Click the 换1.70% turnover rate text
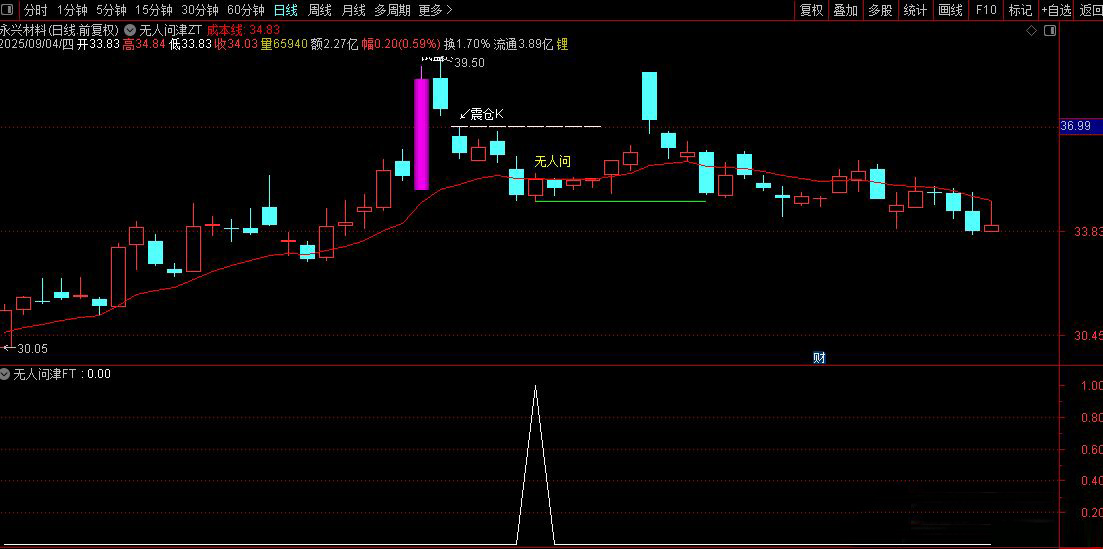 tap(466, 44)
